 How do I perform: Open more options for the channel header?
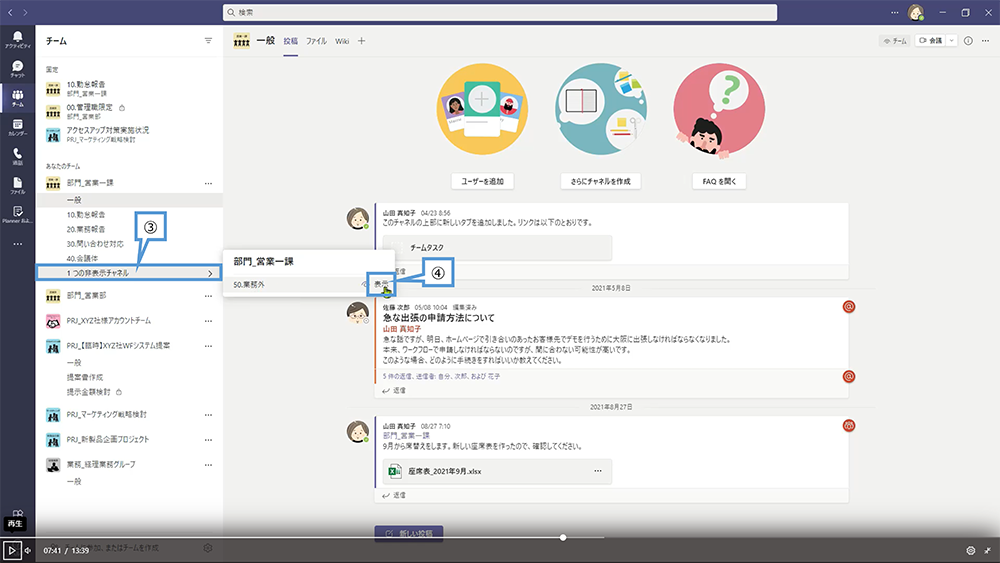(985, 41)
